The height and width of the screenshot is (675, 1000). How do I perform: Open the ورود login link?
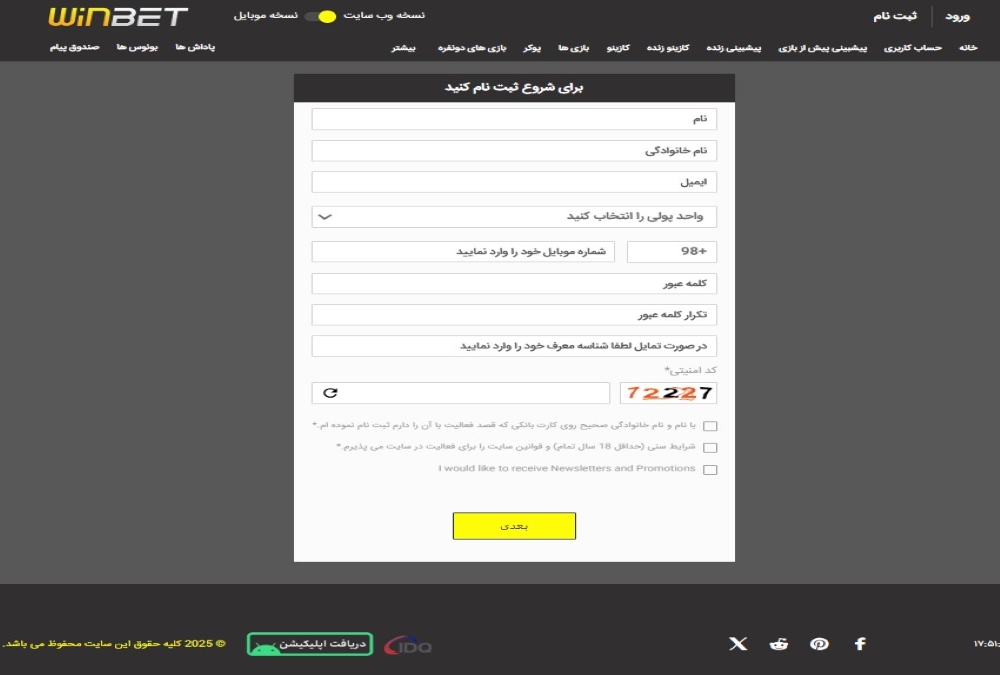click(957, 17)
